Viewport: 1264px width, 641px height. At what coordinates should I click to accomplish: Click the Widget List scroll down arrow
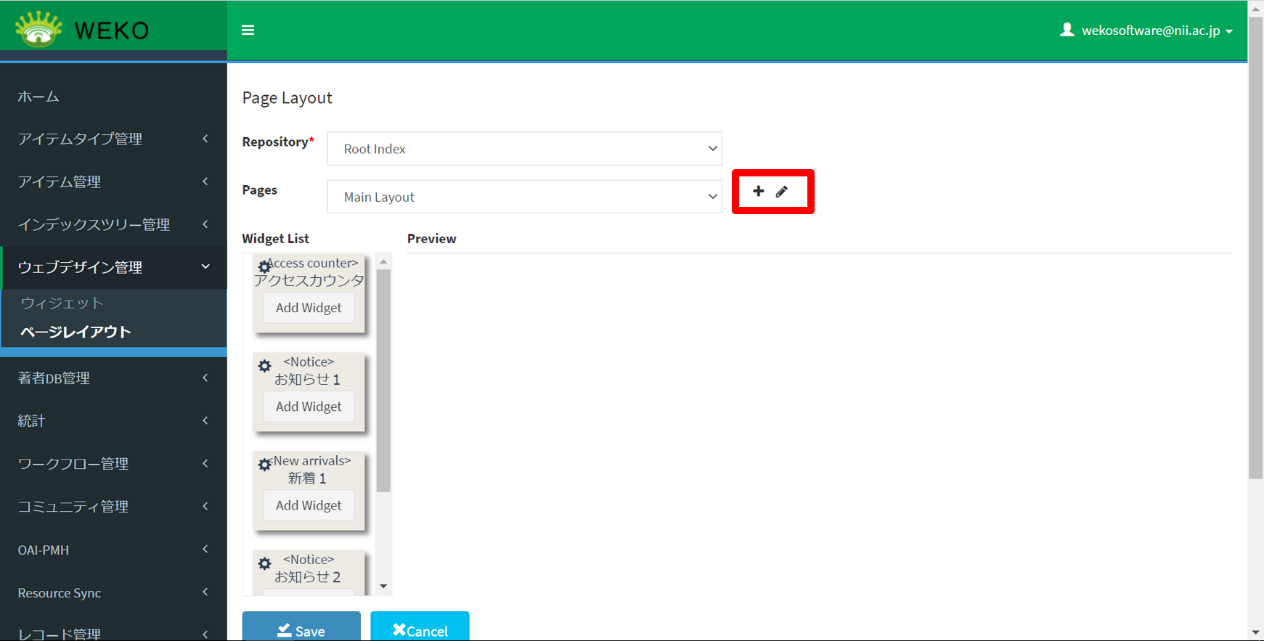click(x=384, y=587)
